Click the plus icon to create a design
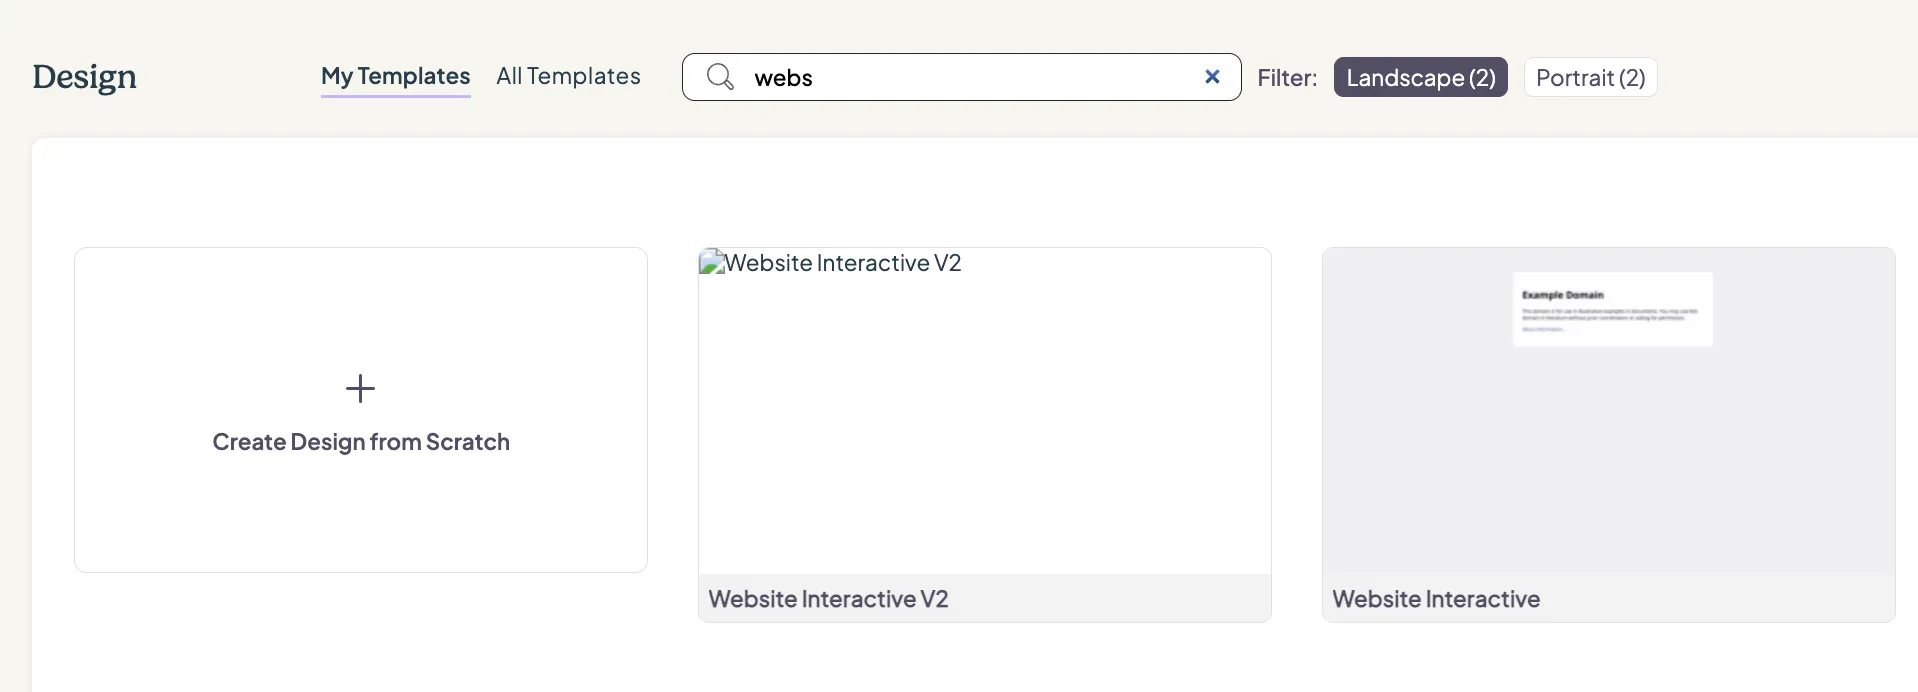This screenshot has height=692, width=1918. pos(360,388)
